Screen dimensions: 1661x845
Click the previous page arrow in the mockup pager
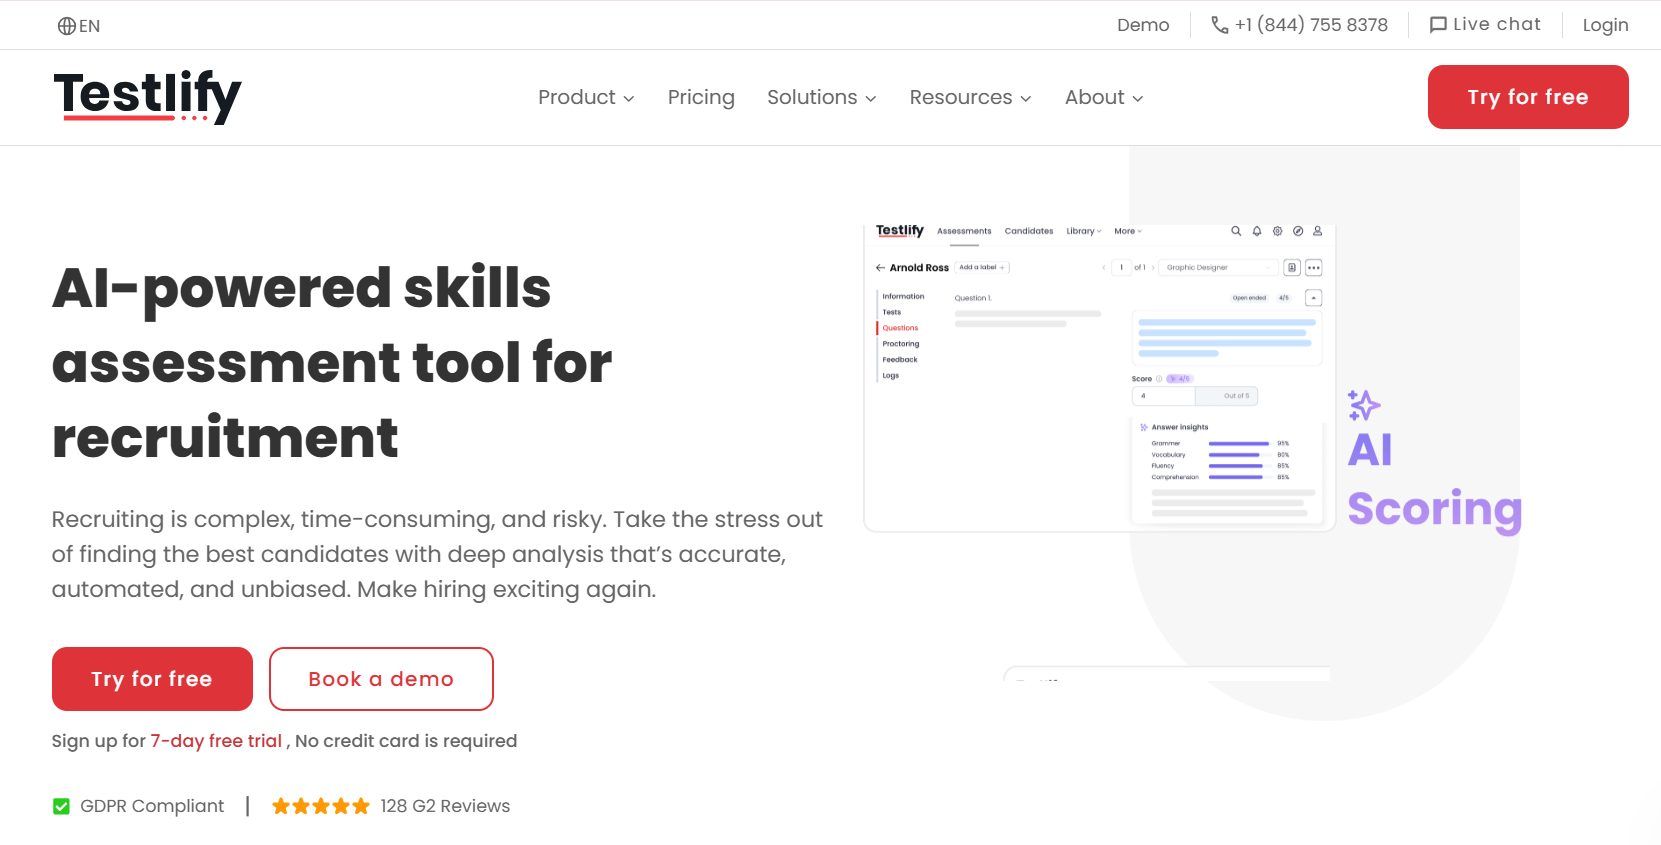[1104, 268]
